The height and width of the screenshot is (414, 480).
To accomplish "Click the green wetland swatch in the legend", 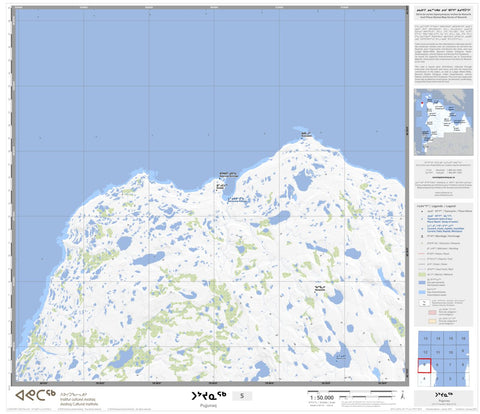I will pyautogui.click(x=423, y=274).
